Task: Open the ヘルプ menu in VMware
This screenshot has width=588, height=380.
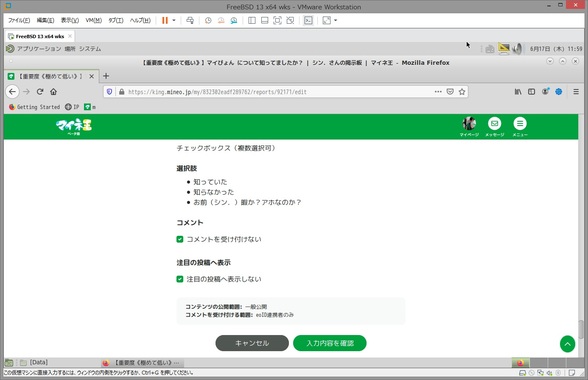Action: tap(140, 20)
